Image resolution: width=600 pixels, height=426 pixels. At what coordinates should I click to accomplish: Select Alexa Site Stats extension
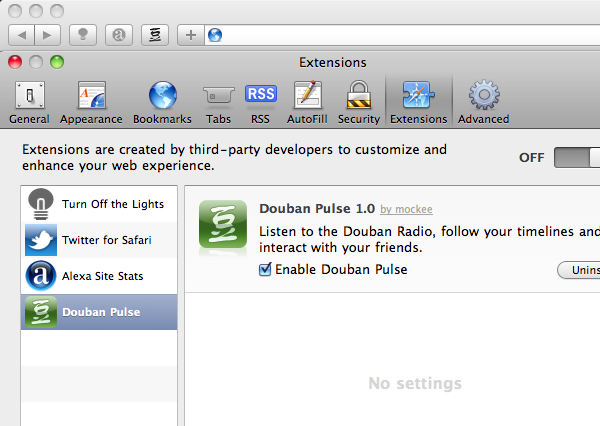tap(99, 276)
